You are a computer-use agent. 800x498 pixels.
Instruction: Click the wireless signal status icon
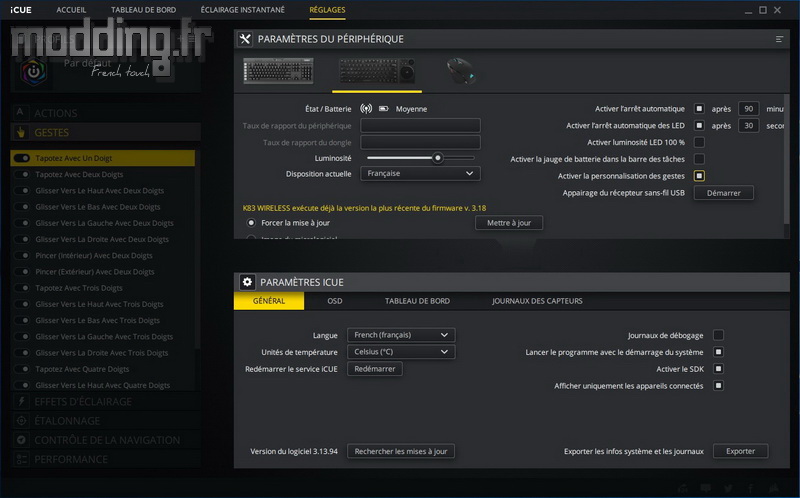pos(366,109)
